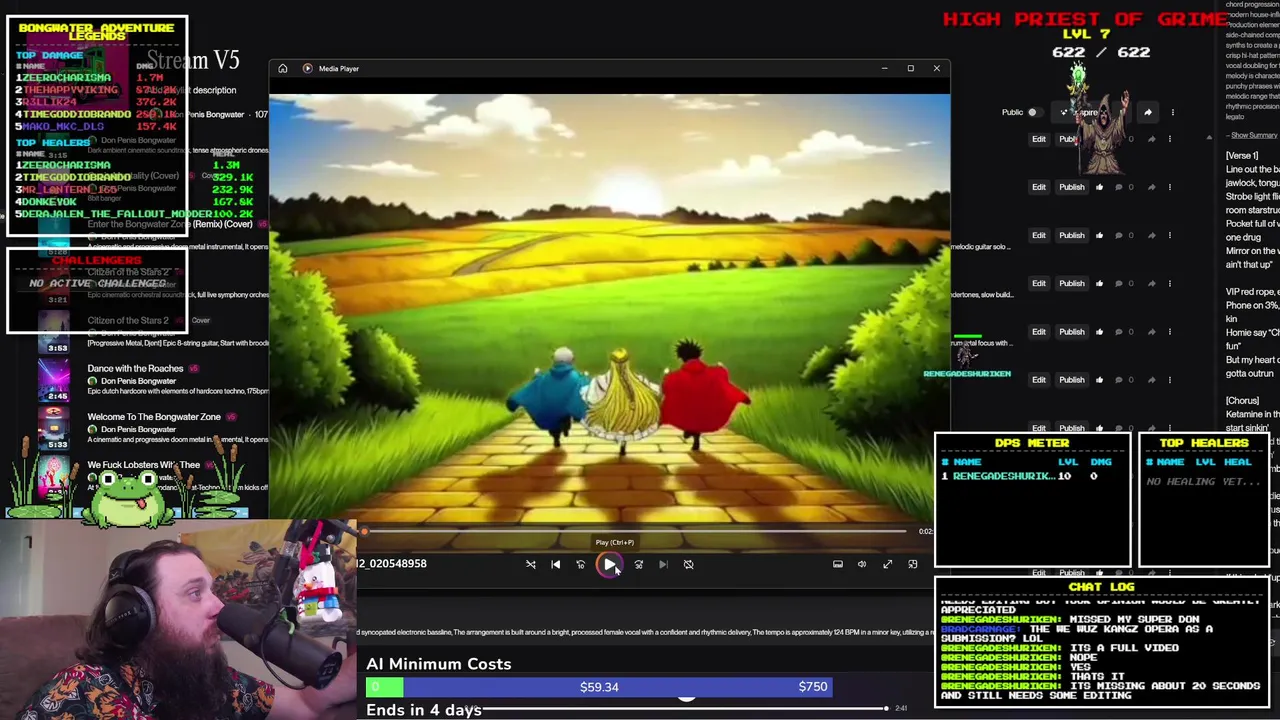Click the bottom player progress slider

tap(686, 708)
